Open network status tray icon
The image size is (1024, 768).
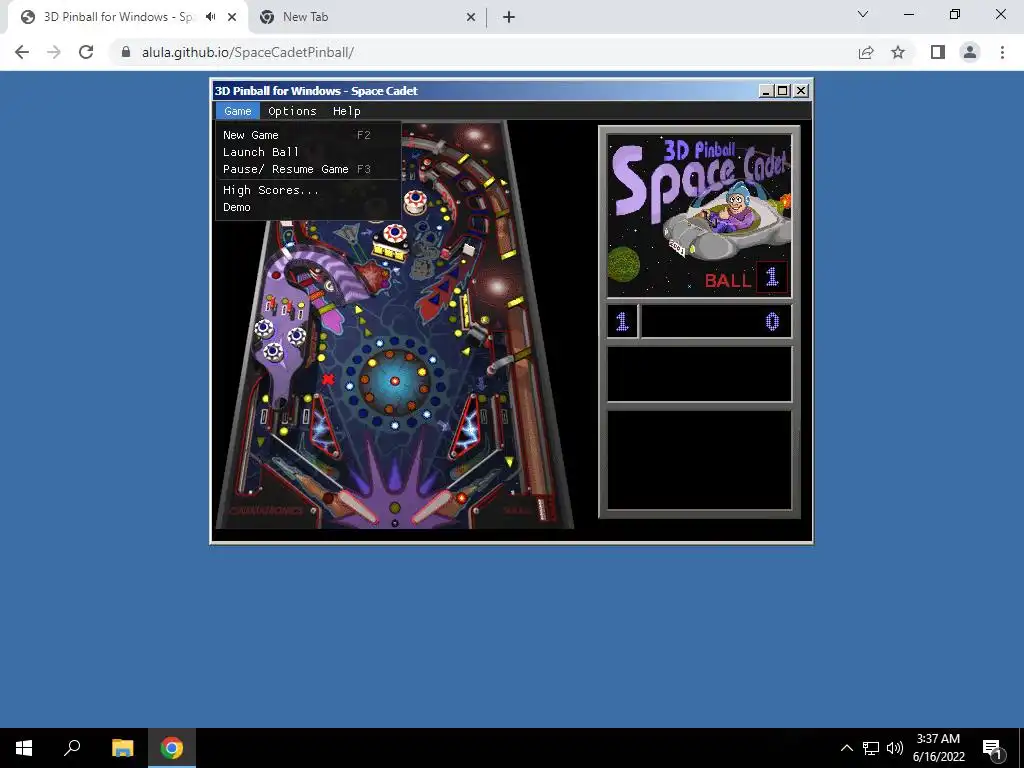pos(871,748)
